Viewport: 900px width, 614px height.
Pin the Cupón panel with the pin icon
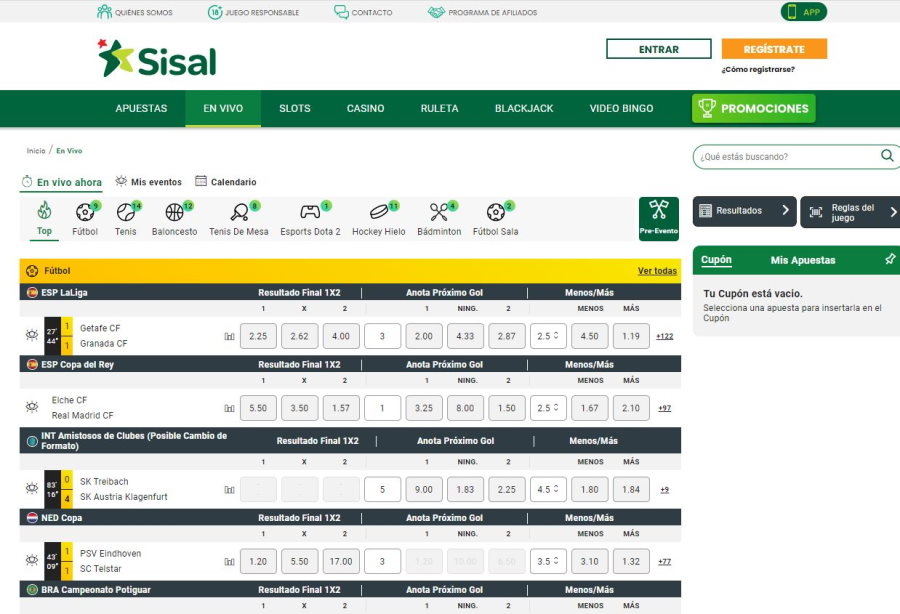890,259
